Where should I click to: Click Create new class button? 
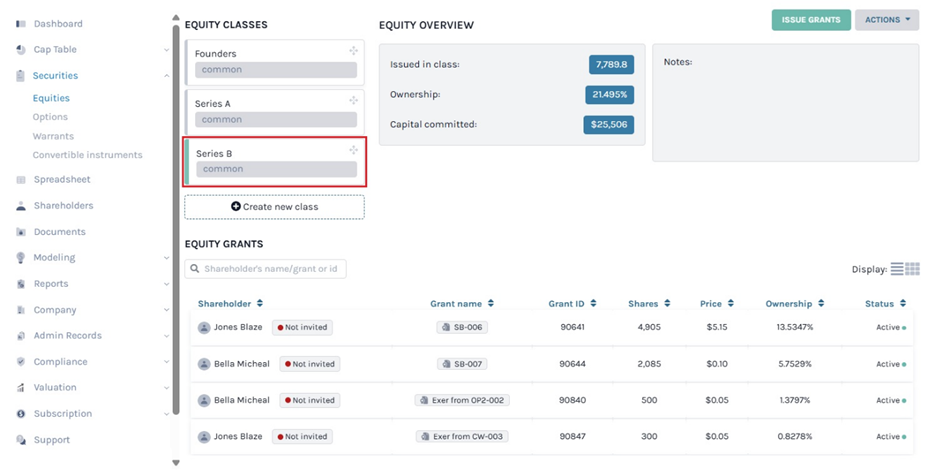pos(274,207)
